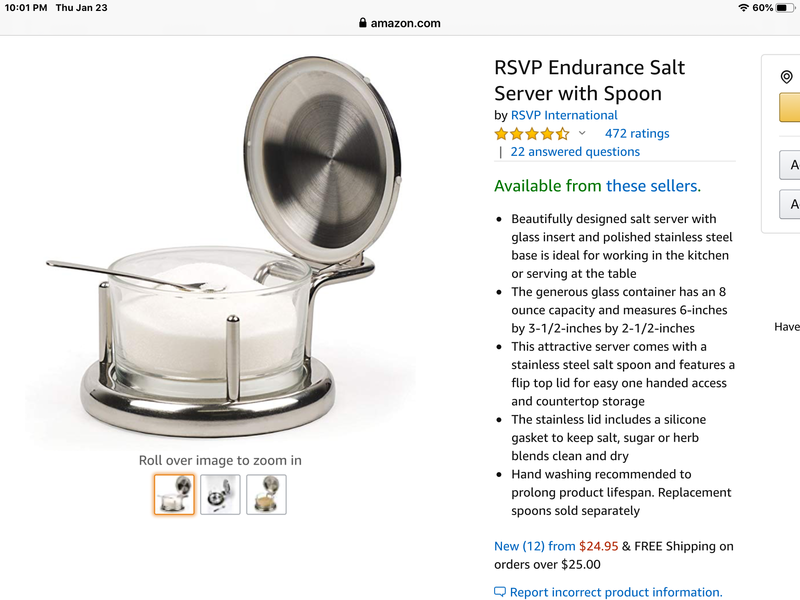Click the these sellers link
Viewport: 800px width, 600px height.
(653, 186)
